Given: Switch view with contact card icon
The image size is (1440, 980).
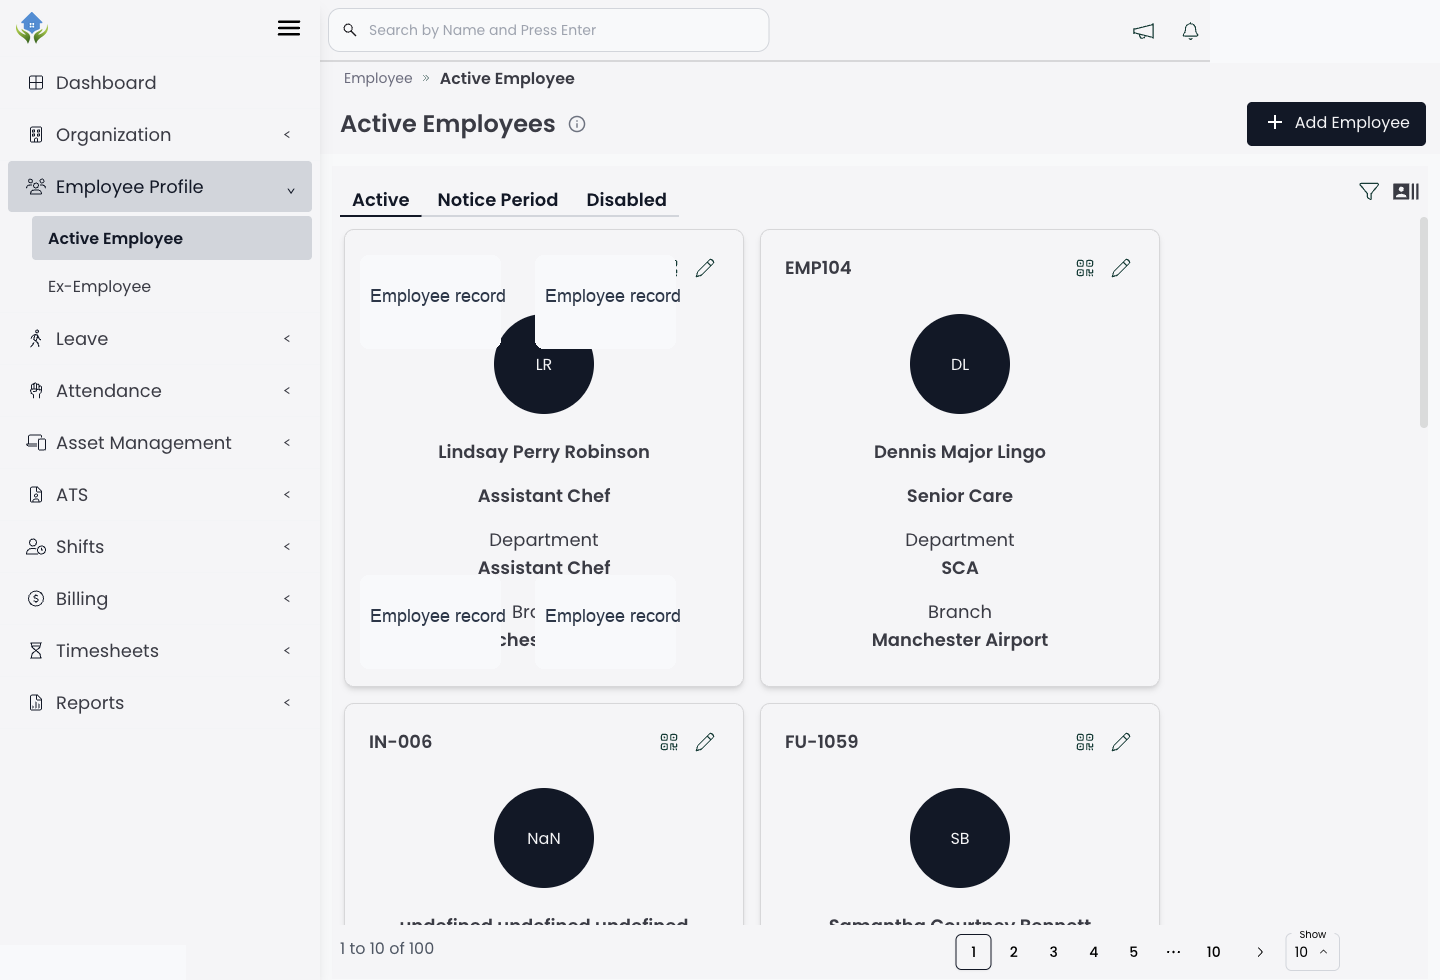Looking at the screenshot, I should coord(1406,191).
